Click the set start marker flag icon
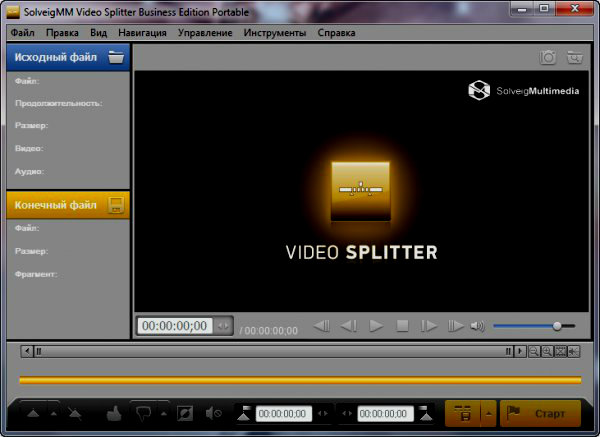This screenshot has width=600, height=437. (244, 413)
